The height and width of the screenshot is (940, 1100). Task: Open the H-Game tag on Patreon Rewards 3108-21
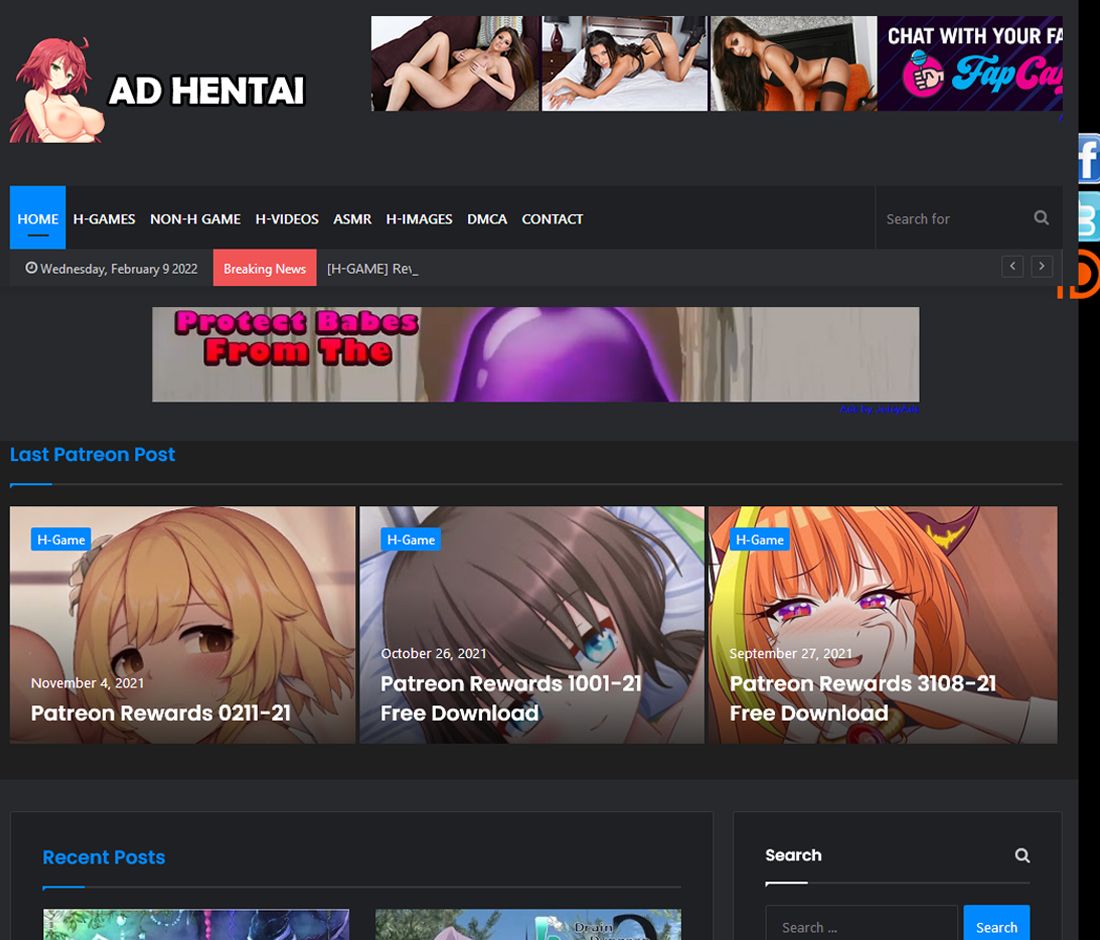coord(760,539)
